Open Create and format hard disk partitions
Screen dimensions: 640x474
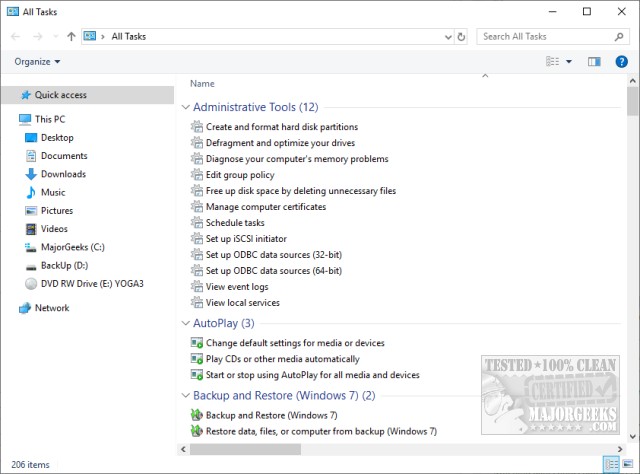click(x=281, y=127)
